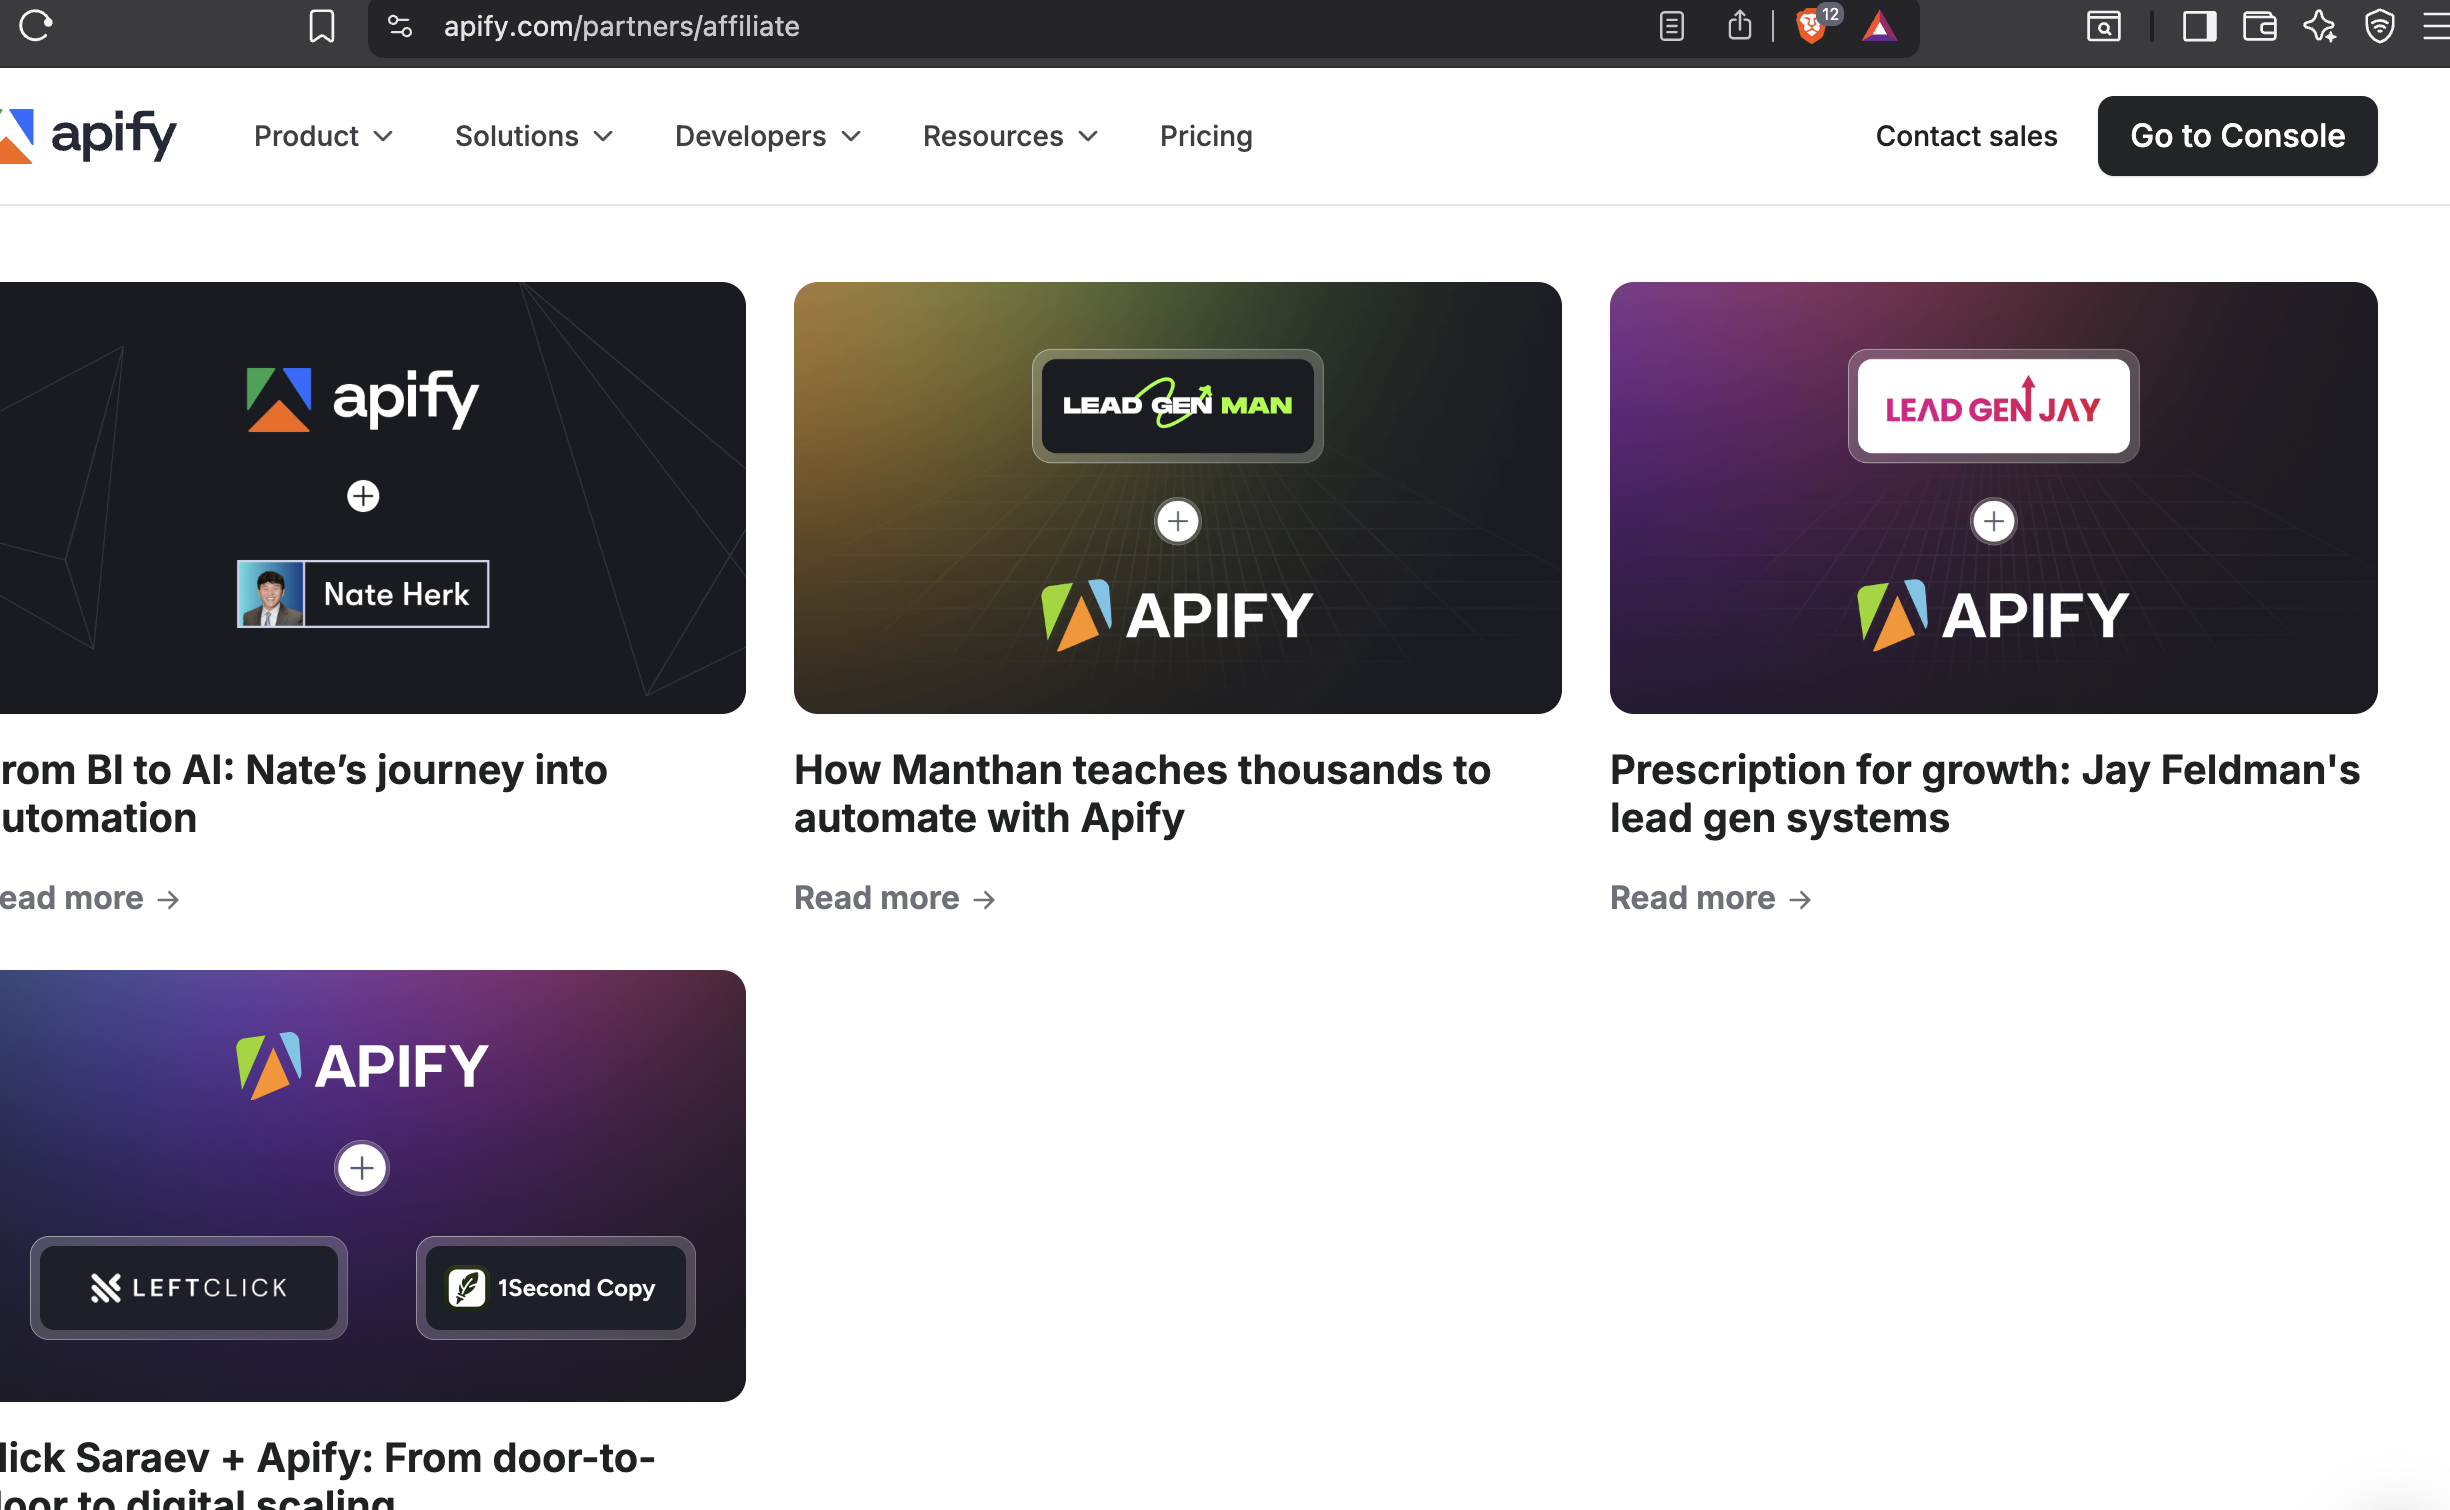The width and height of the screenshot is (2450, 1510).
Task: Open the Lead Gen Man card image
Action: (1178, 498)
